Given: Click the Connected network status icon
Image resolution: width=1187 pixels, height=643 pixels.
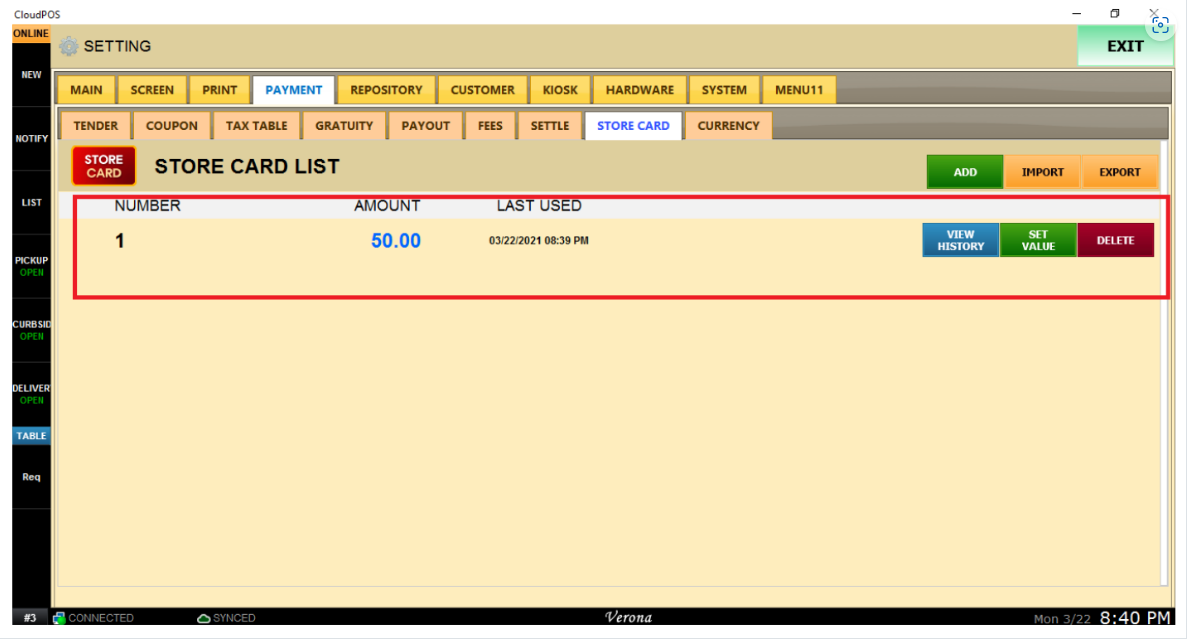Looking at the screenshot, I should (59, 618).
